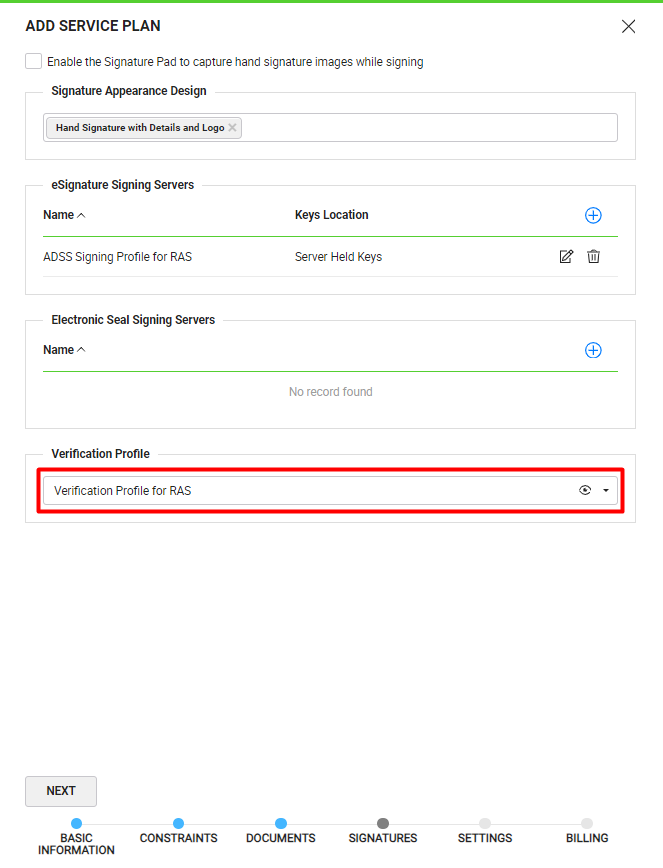Image resolution: width=663 pixels, height=868 pixels.
Task: Switch to the Settings step
Action: click(485, 824)
